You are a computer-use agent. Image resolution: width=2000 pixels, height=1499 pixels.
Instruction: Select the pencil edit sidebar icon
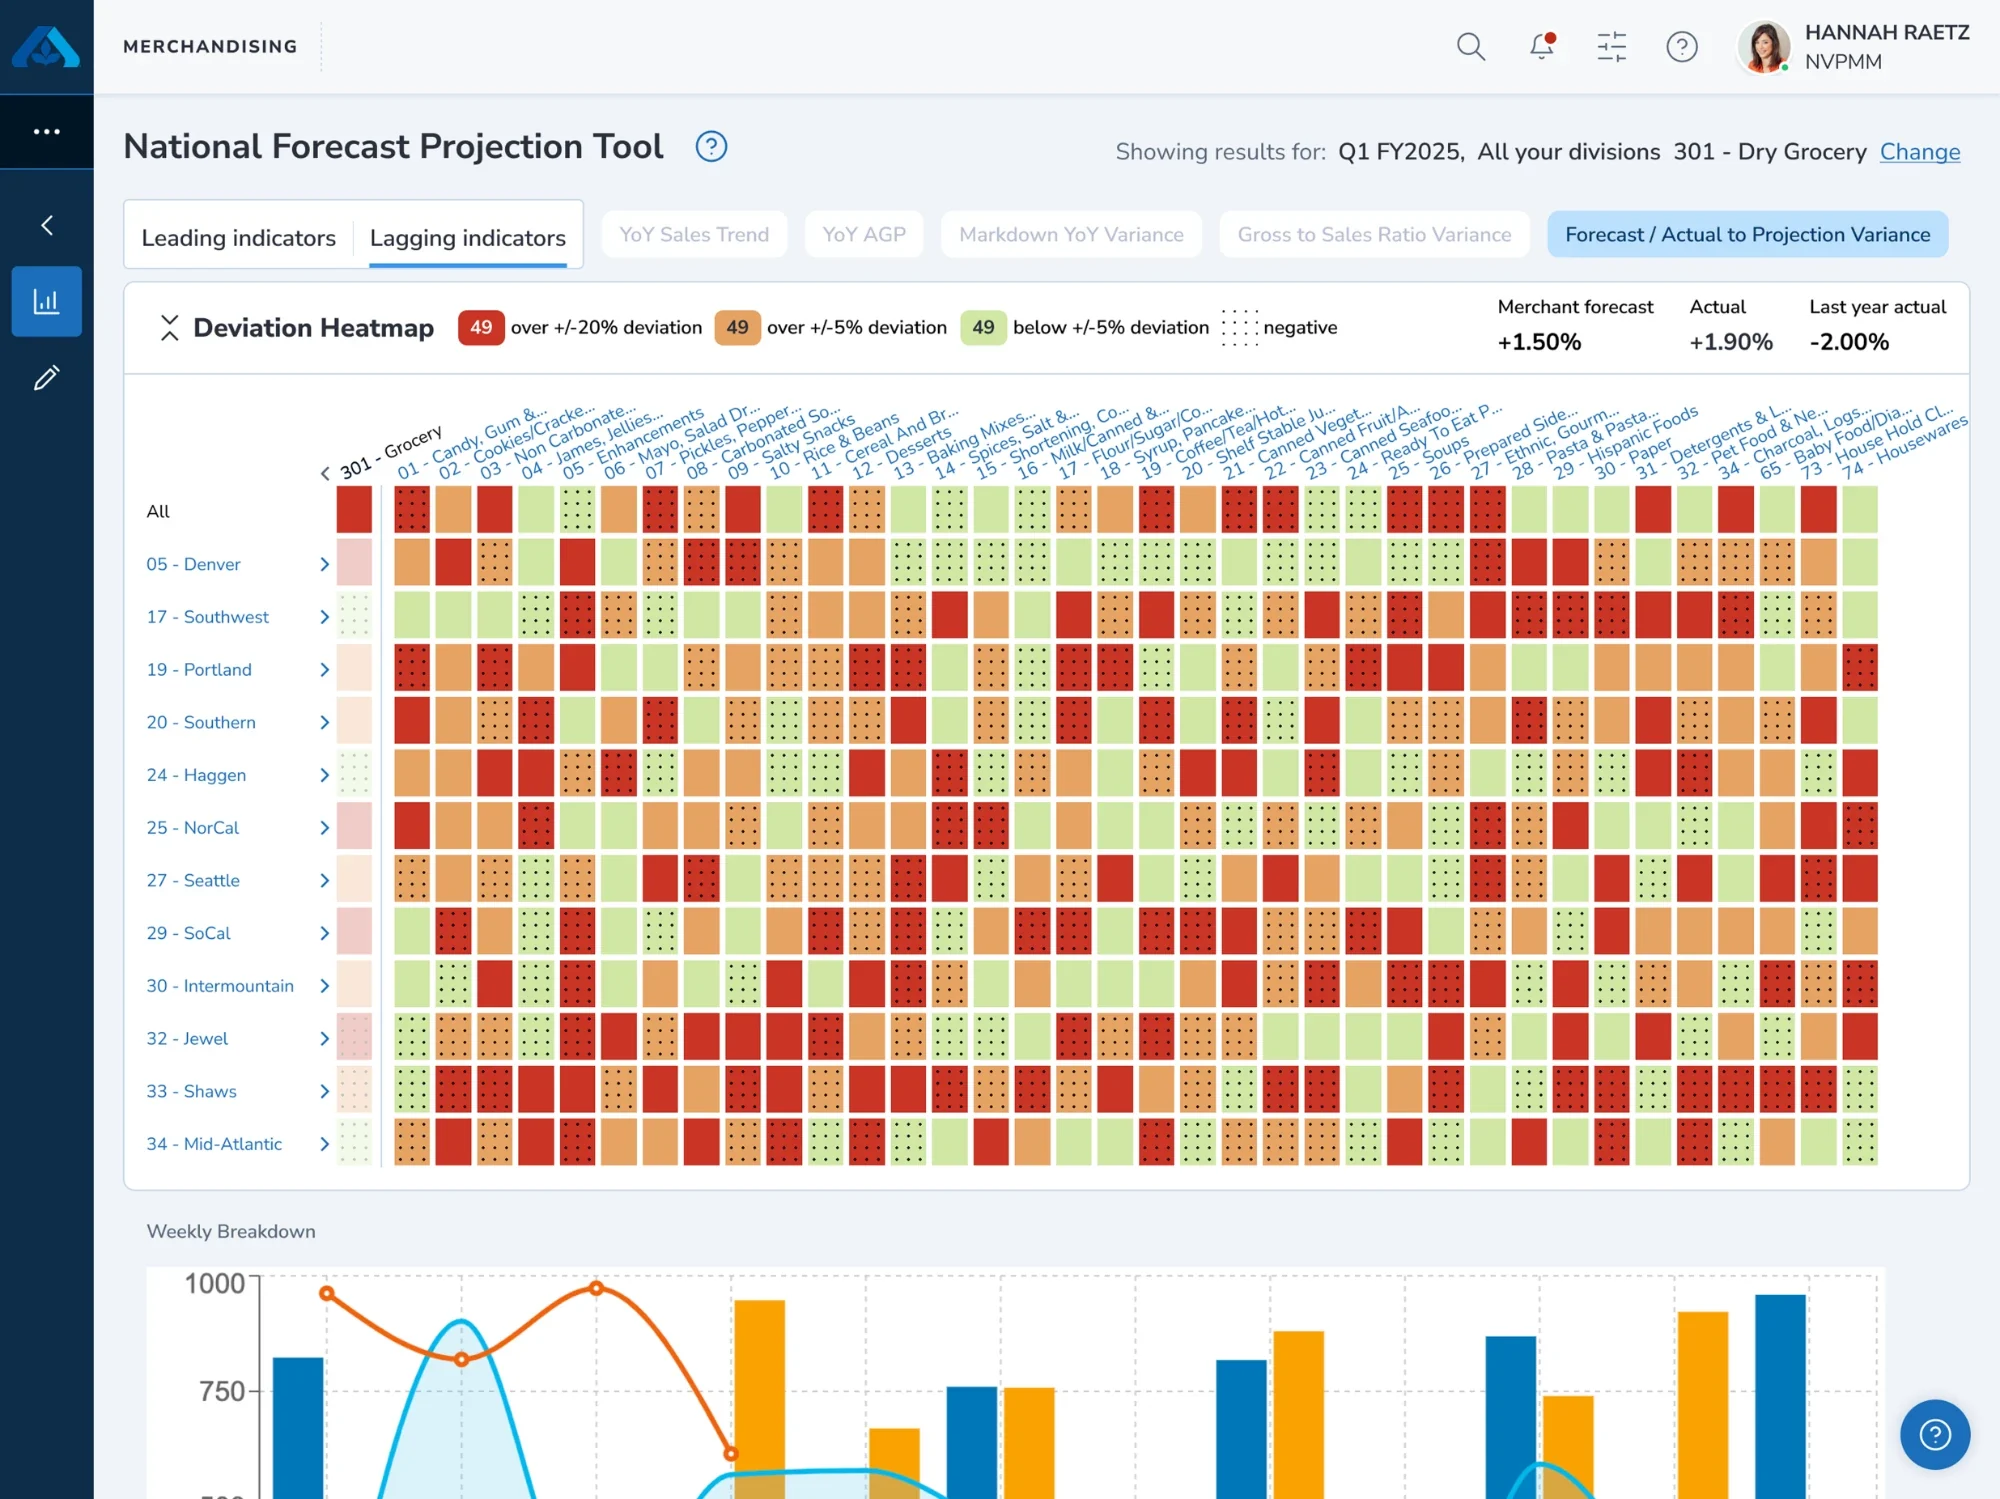[x=47, y=378]
